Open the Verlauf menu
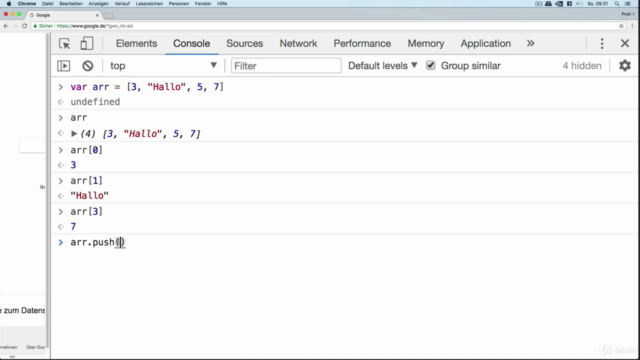Screen dimensions: 640x360 pyautogui.click(x=122, y=4)
